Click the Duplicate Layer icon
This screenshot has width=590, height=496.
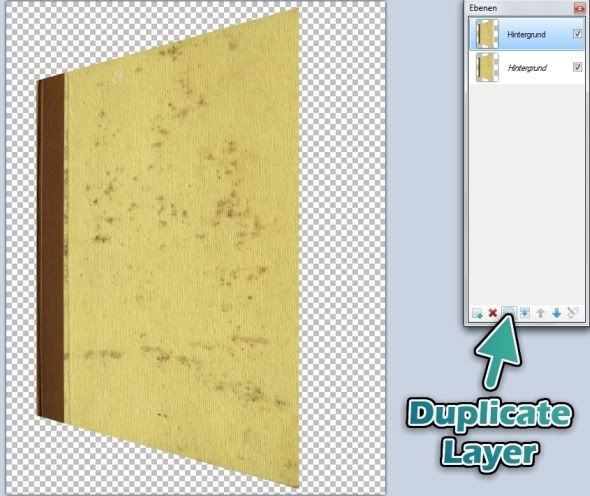tap(509, 312)
